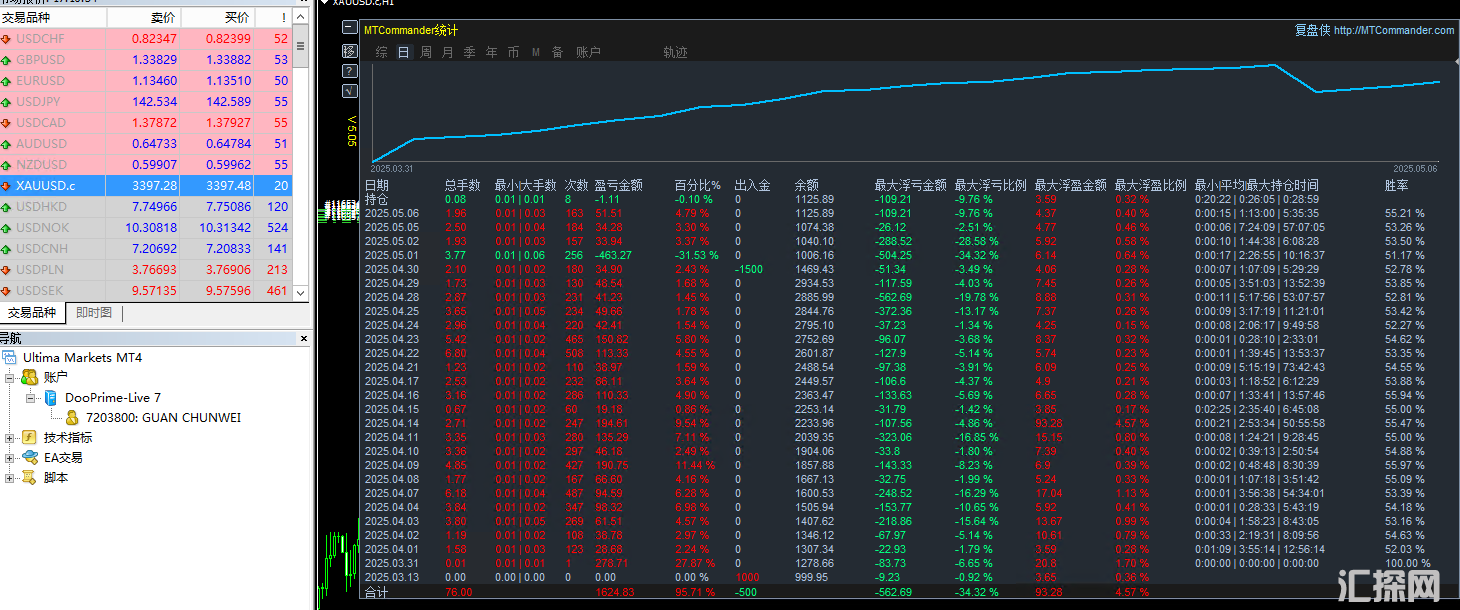Open the 季 quarterly tab
This screenshot has width=1460, height=610.
[x=470, y=52]
